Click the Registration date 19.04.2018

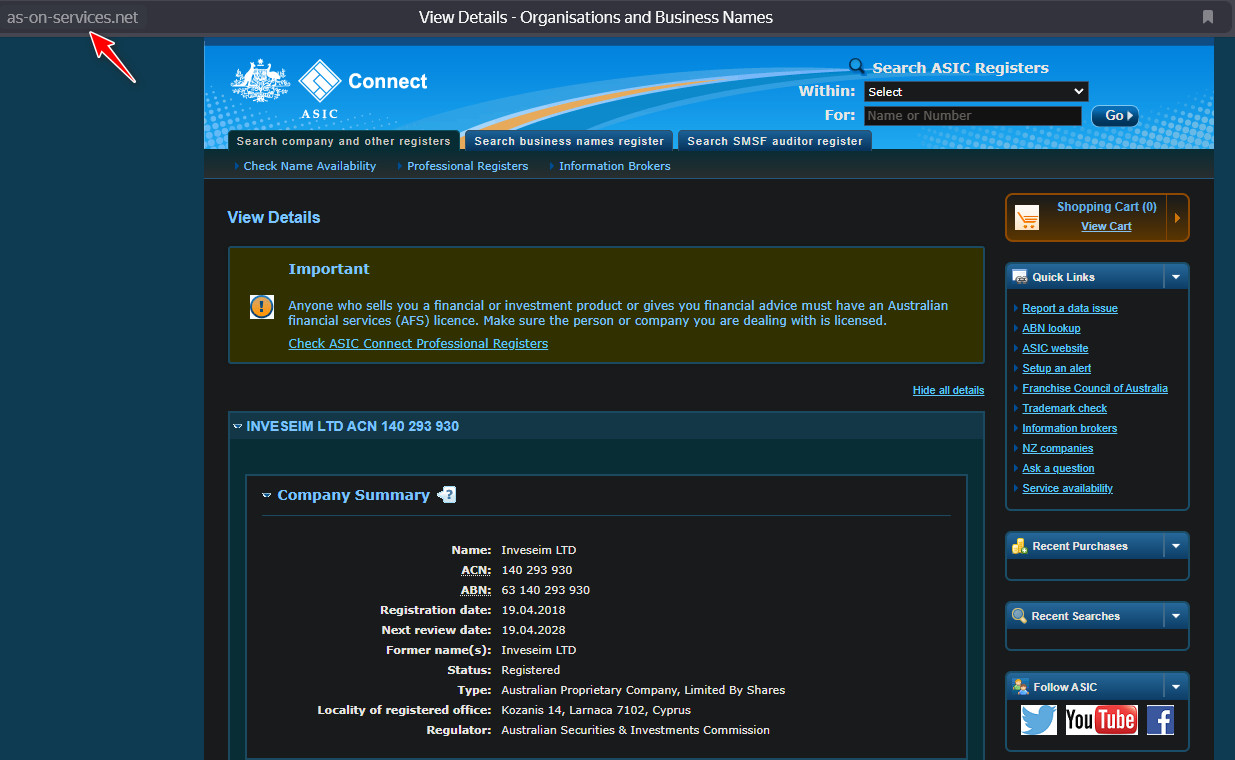click(x=533, y=610)
